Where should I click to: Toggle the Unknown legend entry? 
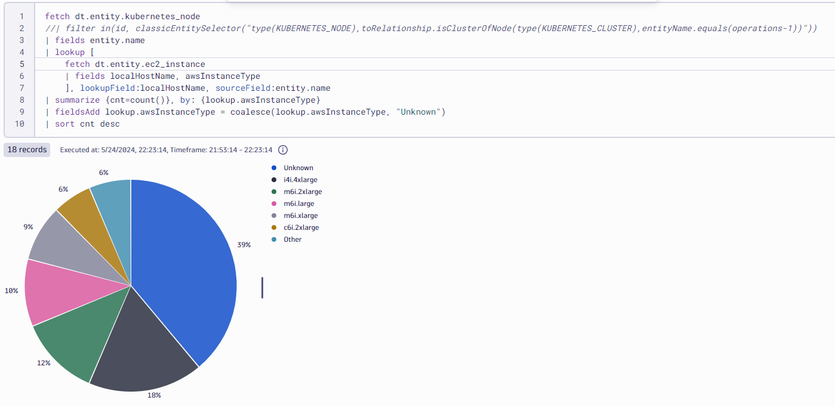point(298,167)
